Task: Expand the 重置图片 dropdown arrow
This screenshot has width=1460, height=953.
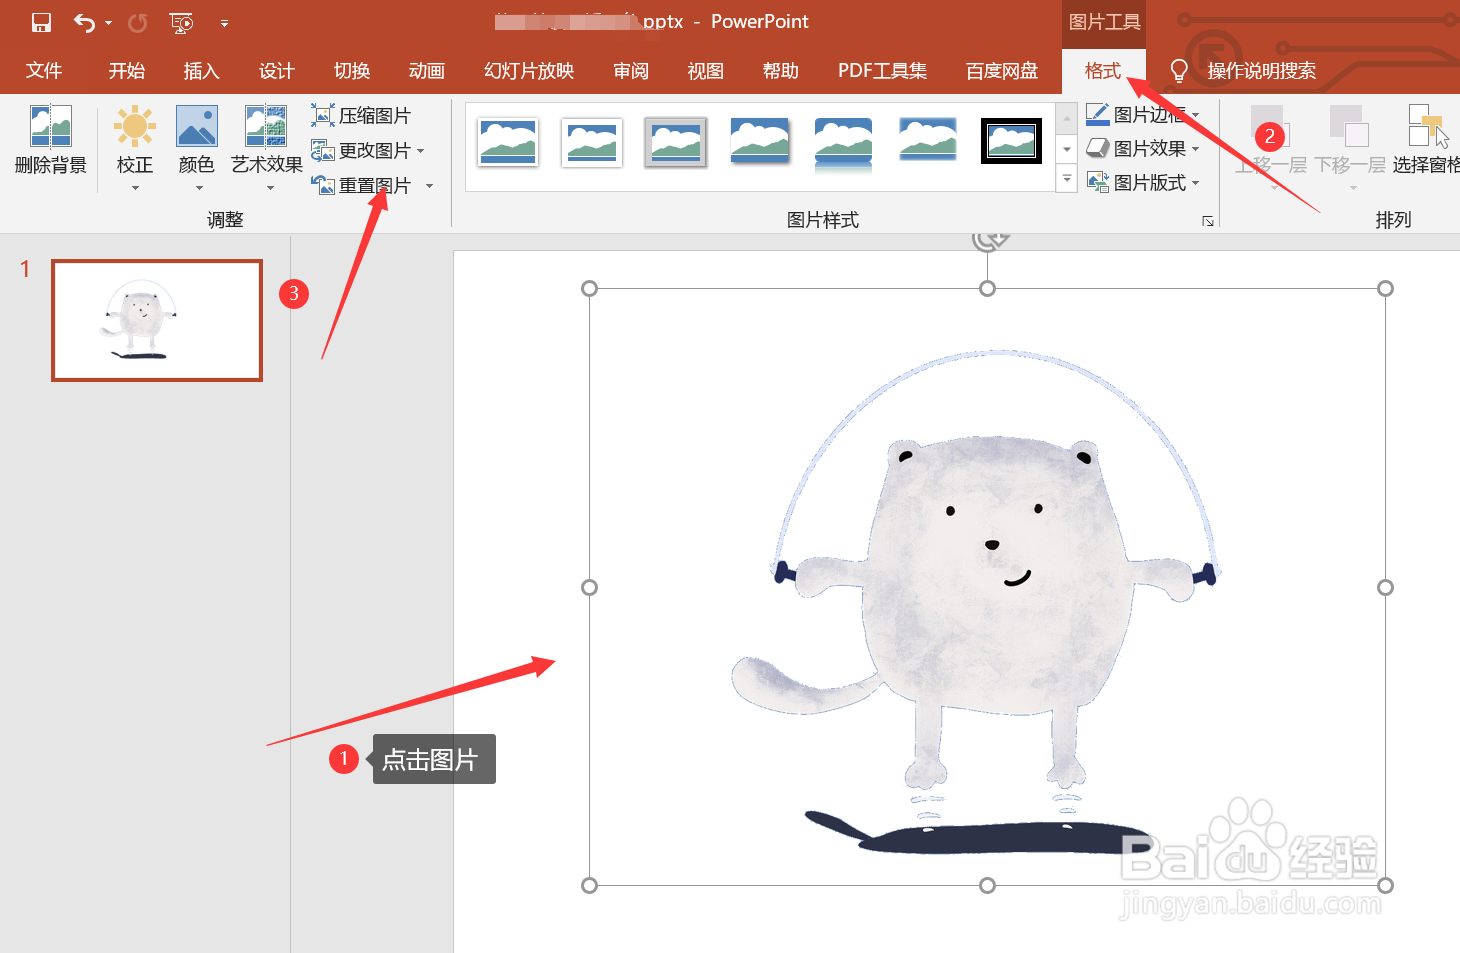Action: point(430,186)
